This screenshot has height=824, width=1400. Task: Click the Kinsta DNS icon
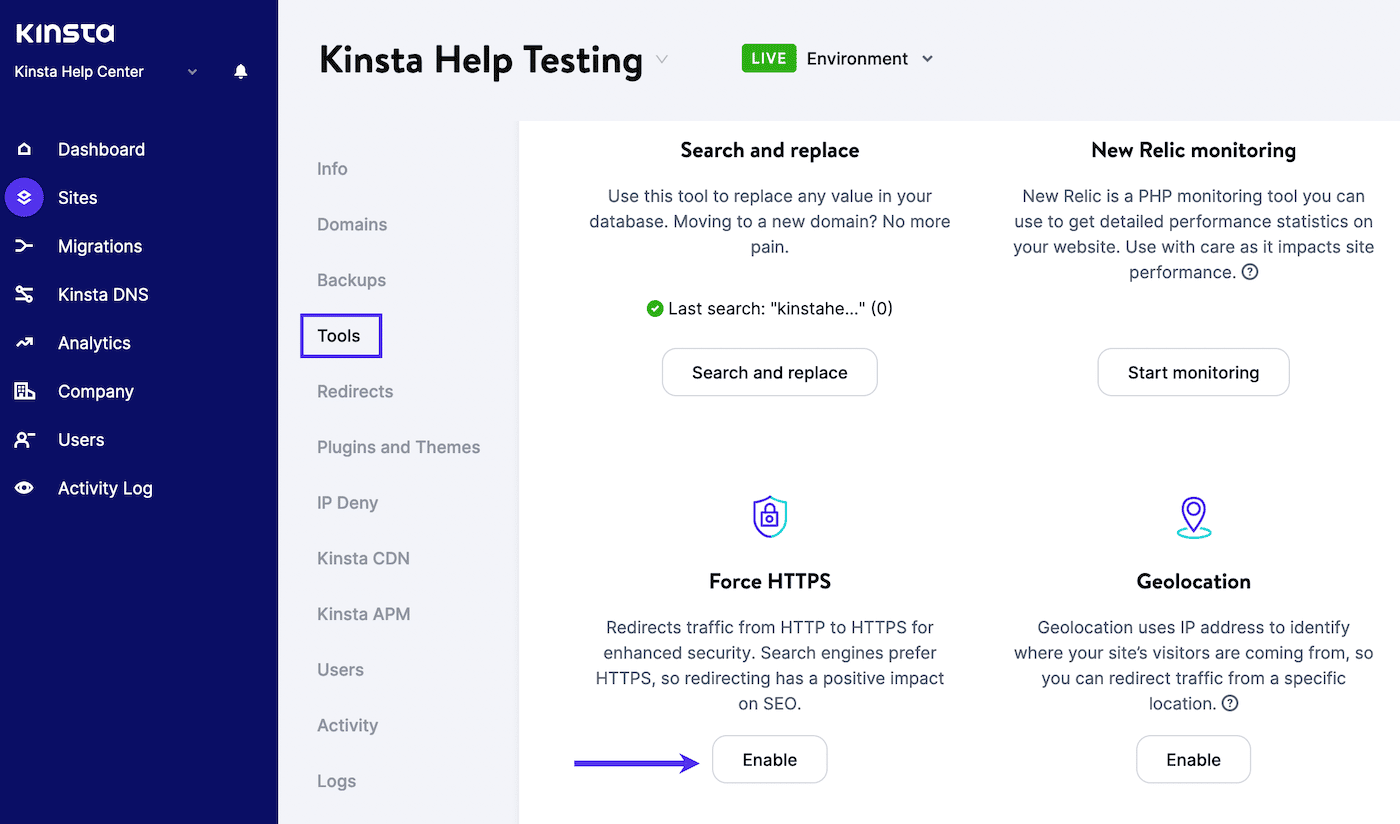pyautogui.click(x=24, y=295)
